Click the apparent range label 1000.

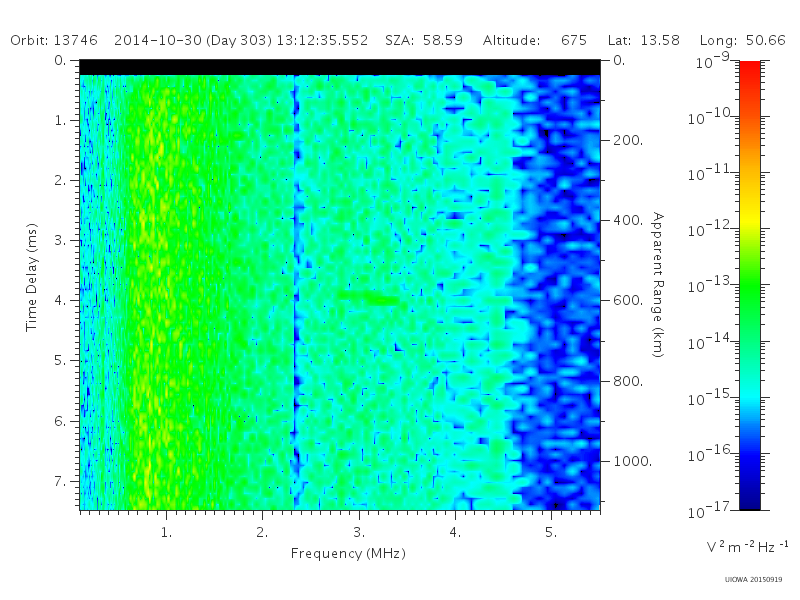coord(633,461)
